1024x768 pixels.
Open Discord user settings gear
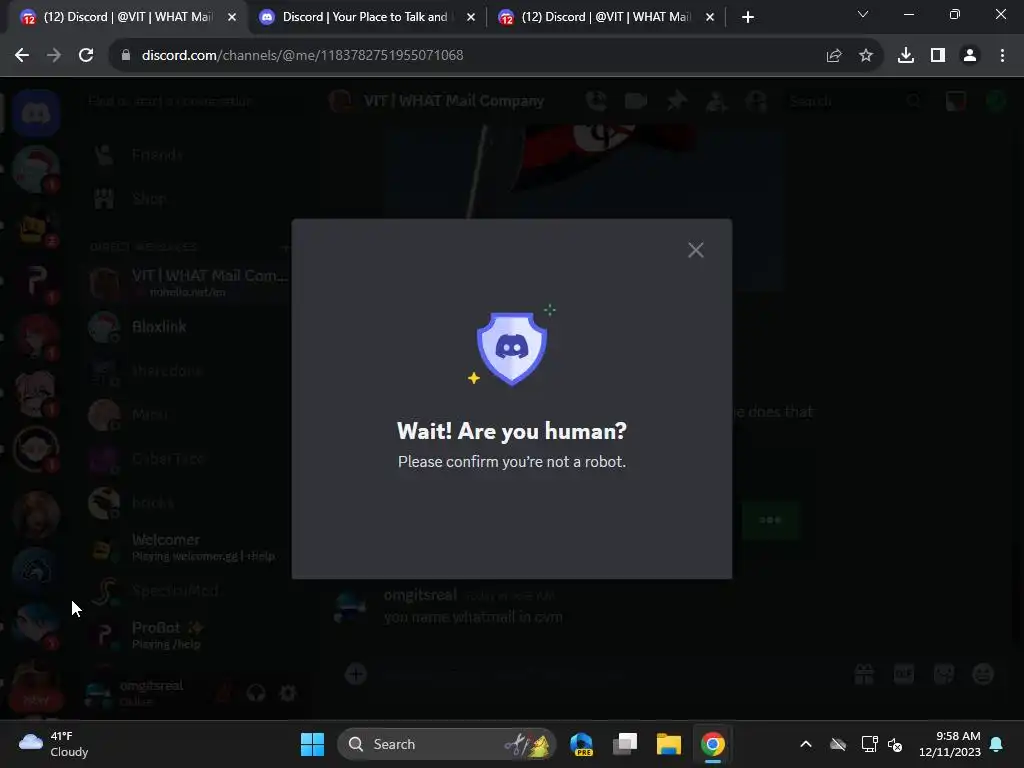click(x=288, y=693)
